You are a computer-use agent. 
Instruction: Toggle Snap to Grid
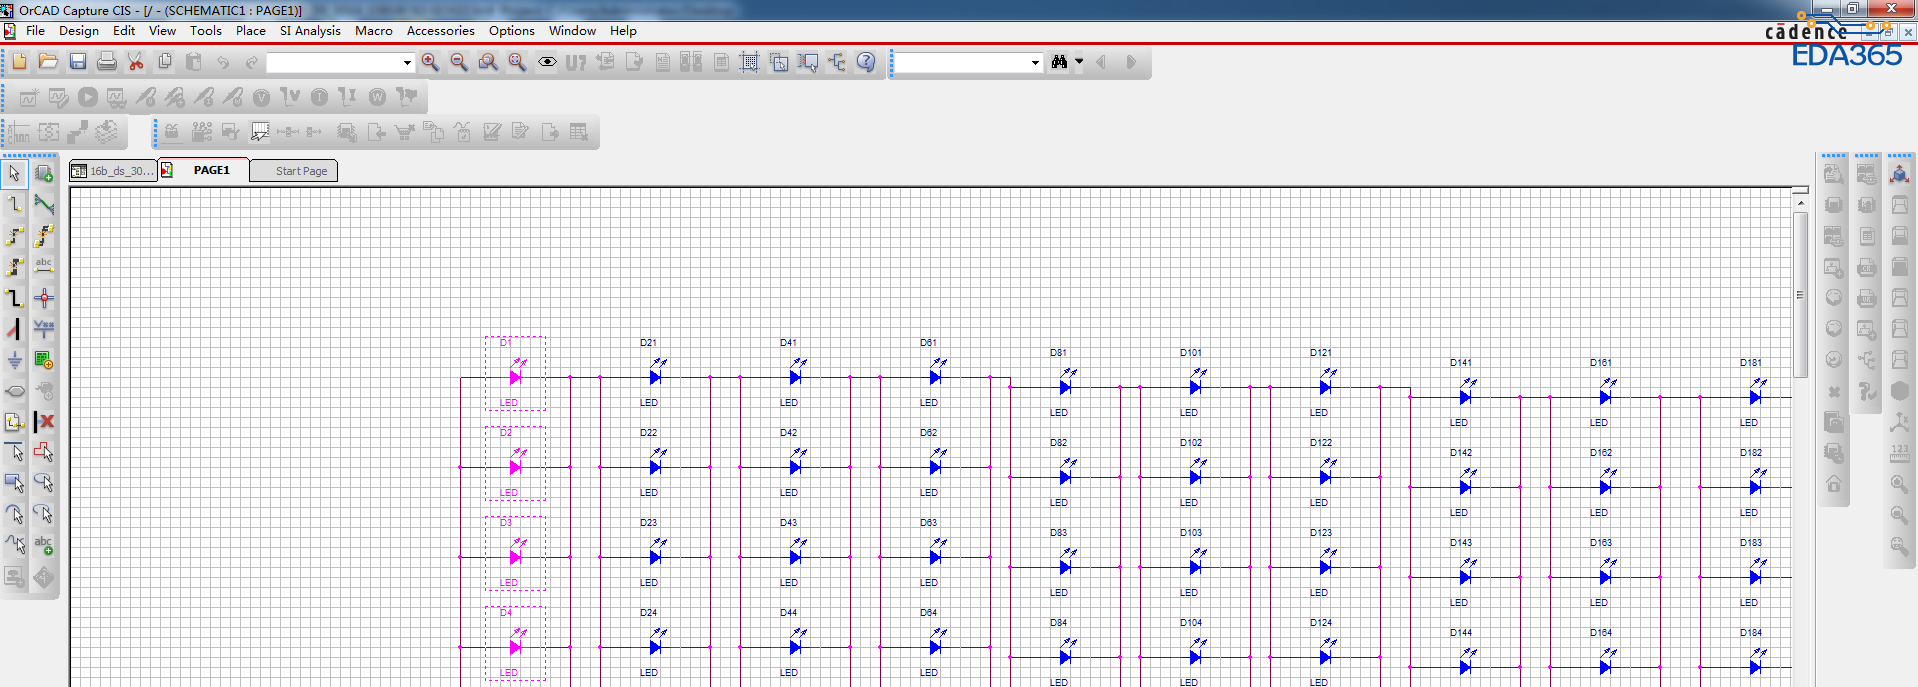(x=750, y=62)
